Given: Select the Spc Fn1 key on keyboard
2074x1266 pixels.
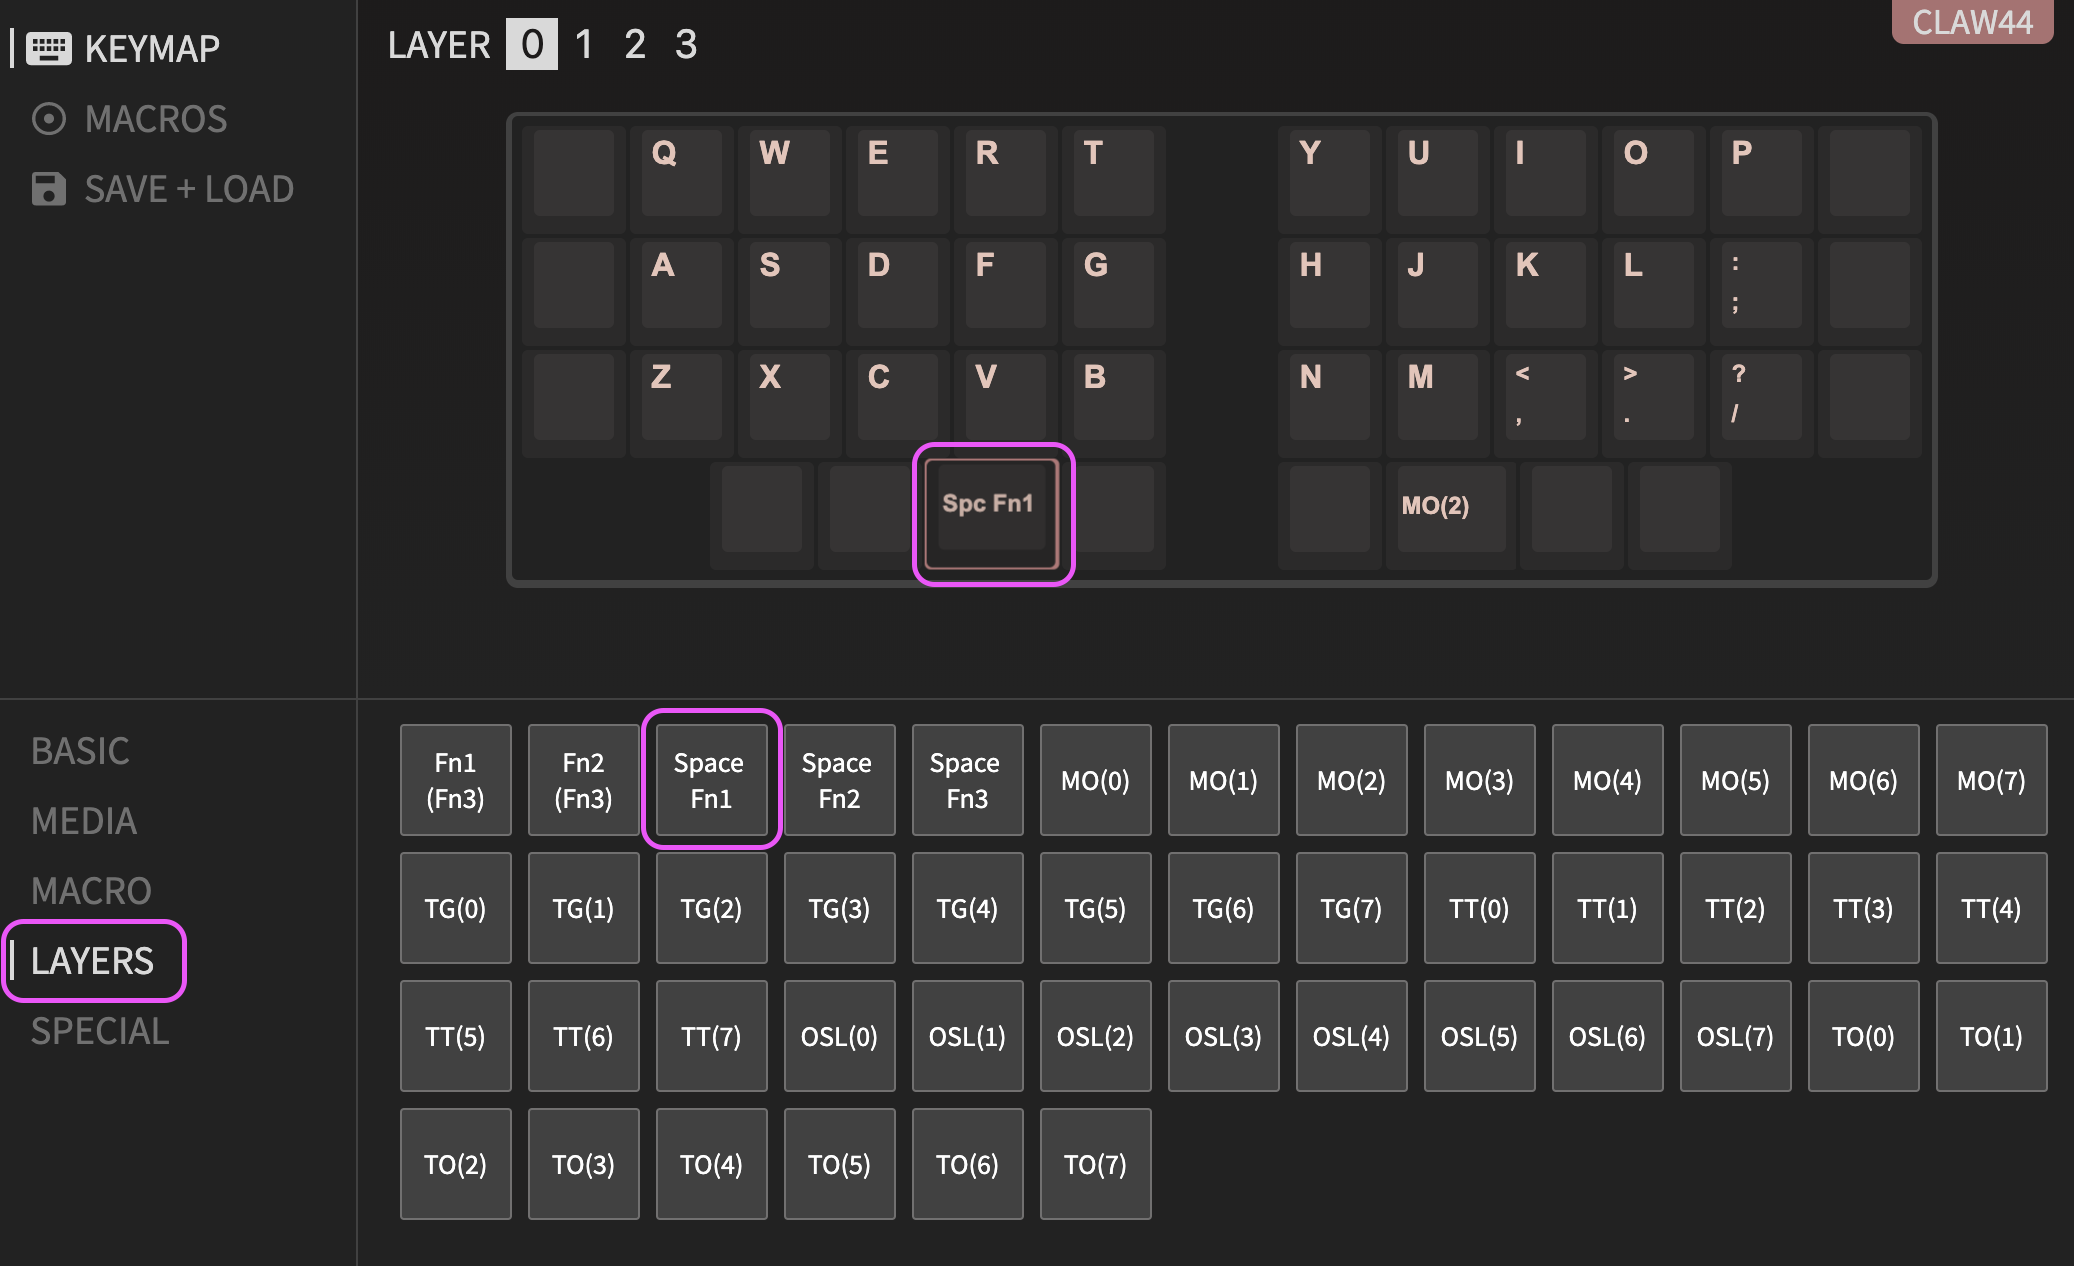Looking at the screenshot, I should (991, 512).
